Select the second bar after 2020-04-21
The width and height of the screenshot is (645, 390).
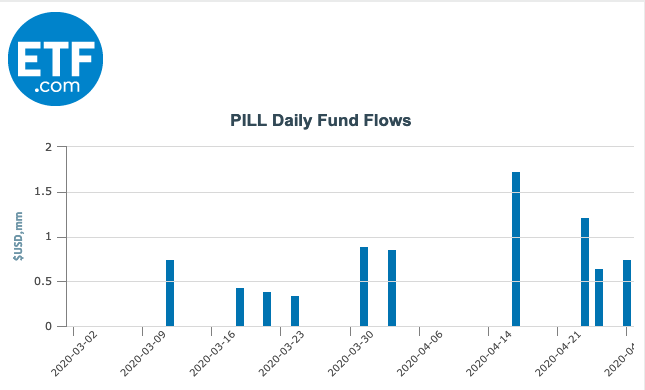pos(599,297)
